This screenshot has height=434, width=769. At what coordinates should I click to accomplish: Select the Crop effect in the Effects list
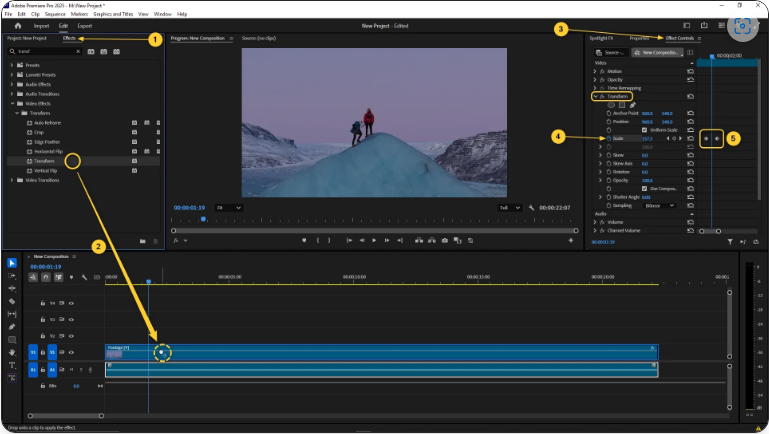coord(39,132)
